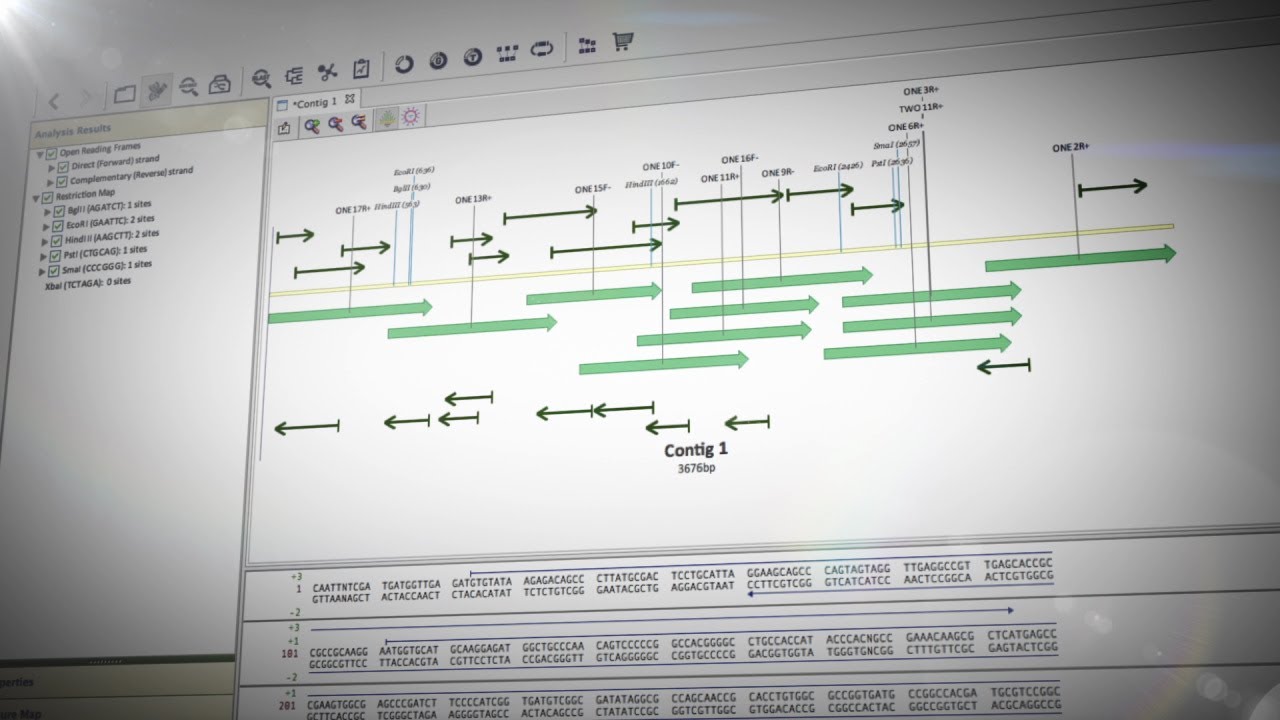Click the clipboard chart icon
Screen dimensions: 1280x720
[x=361, y=69]
